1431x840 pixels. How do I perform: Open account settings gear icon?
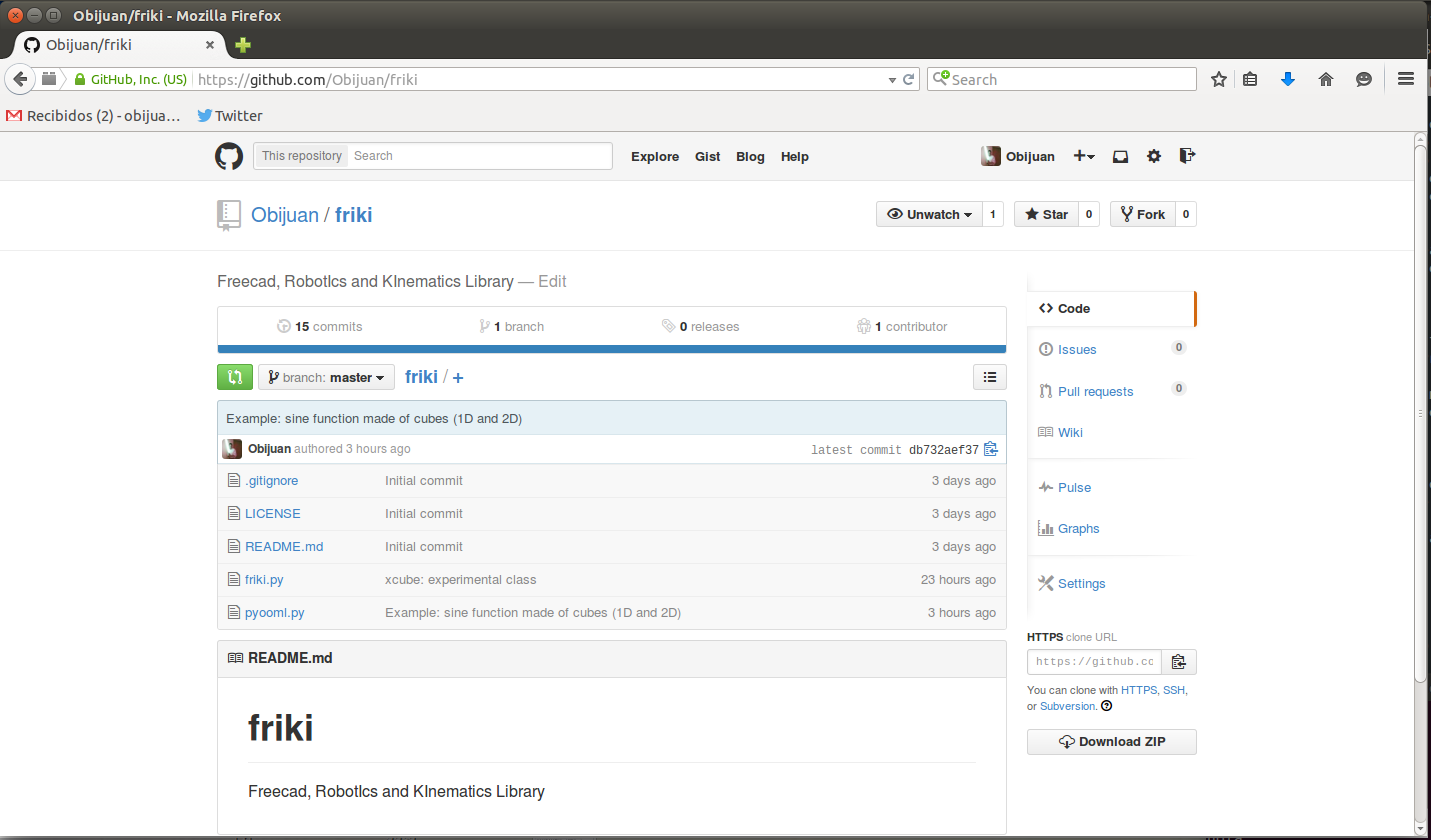[x=1154, y=156]
